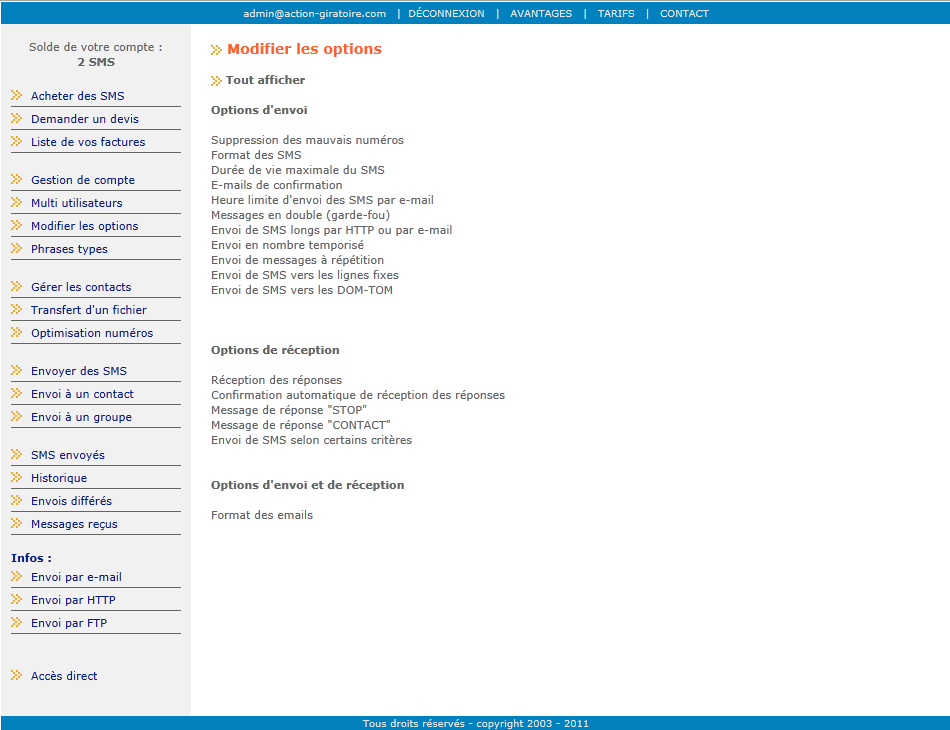This screenshot has height=730, width=950.
Task: Click the arrow icon beside Phrases types
Action: tap(16, 248)
